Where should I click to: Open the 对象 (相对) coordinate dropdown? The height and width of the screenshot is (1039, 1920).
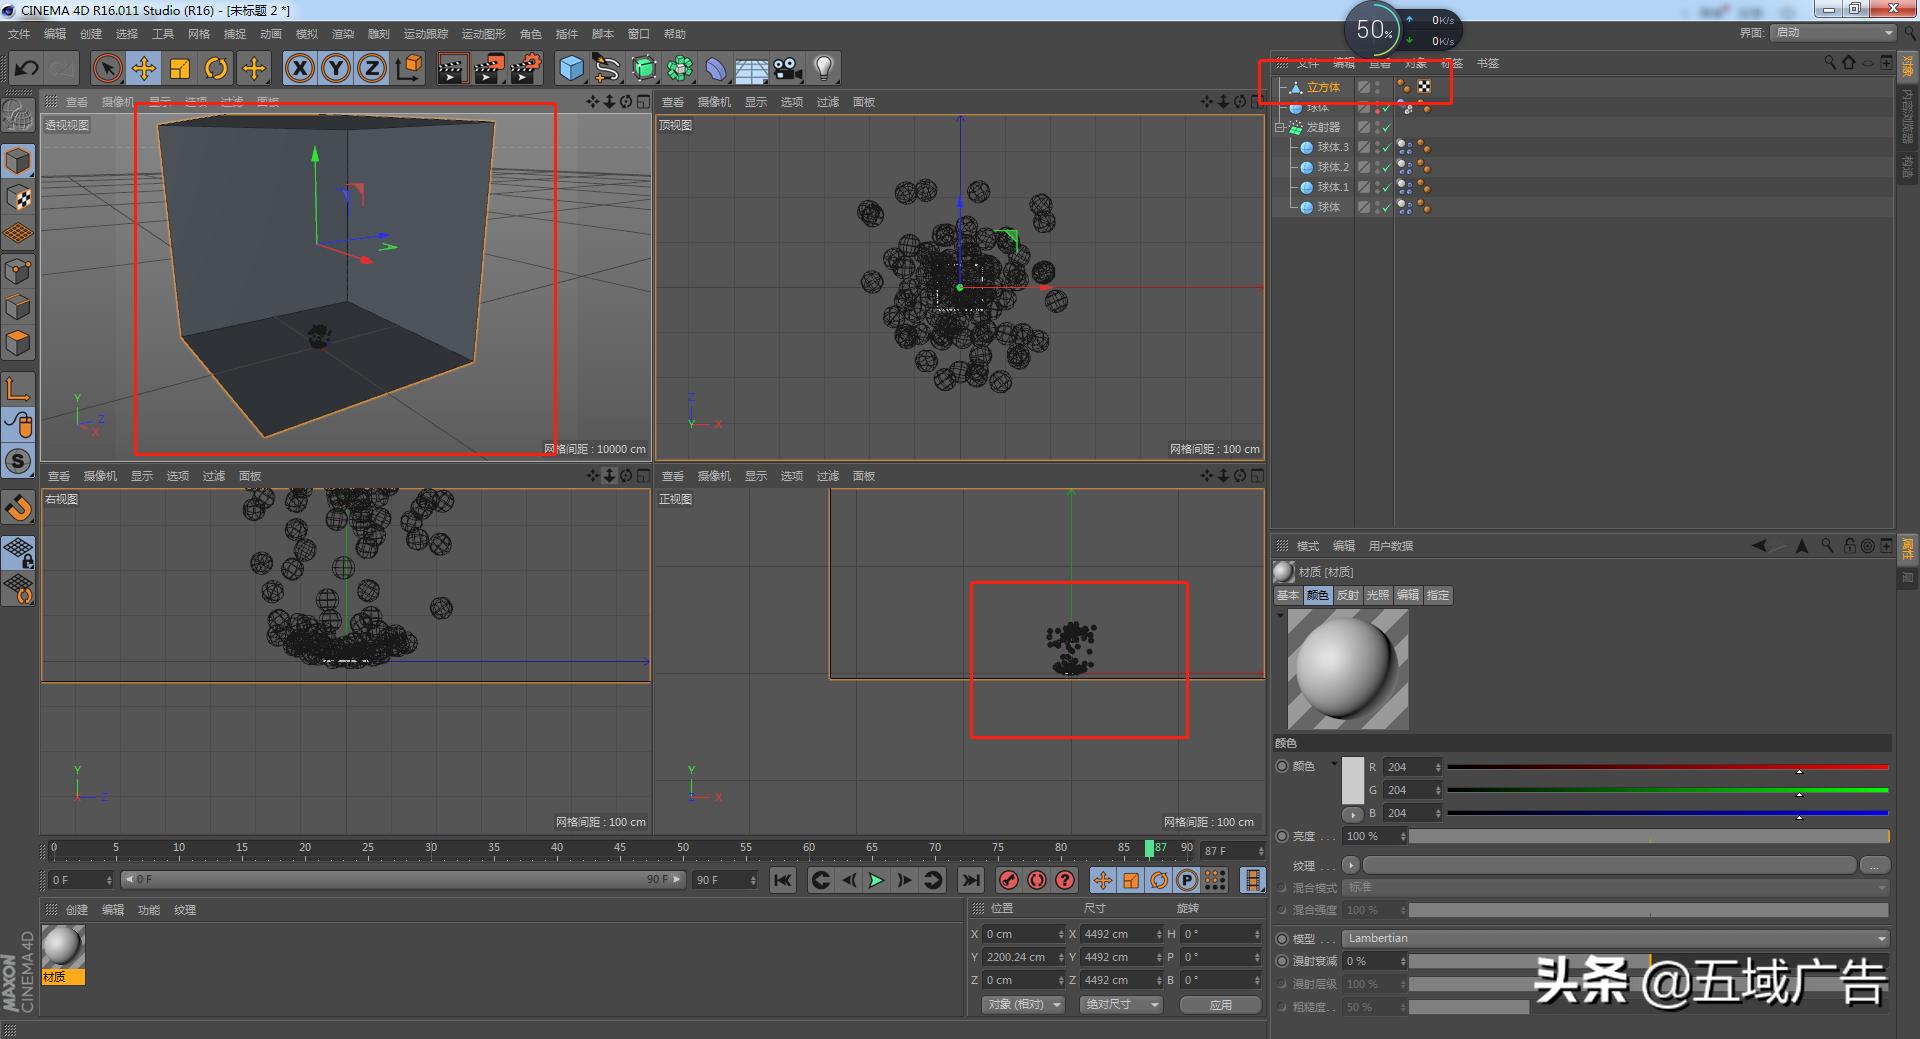tap(1021, 1004)
